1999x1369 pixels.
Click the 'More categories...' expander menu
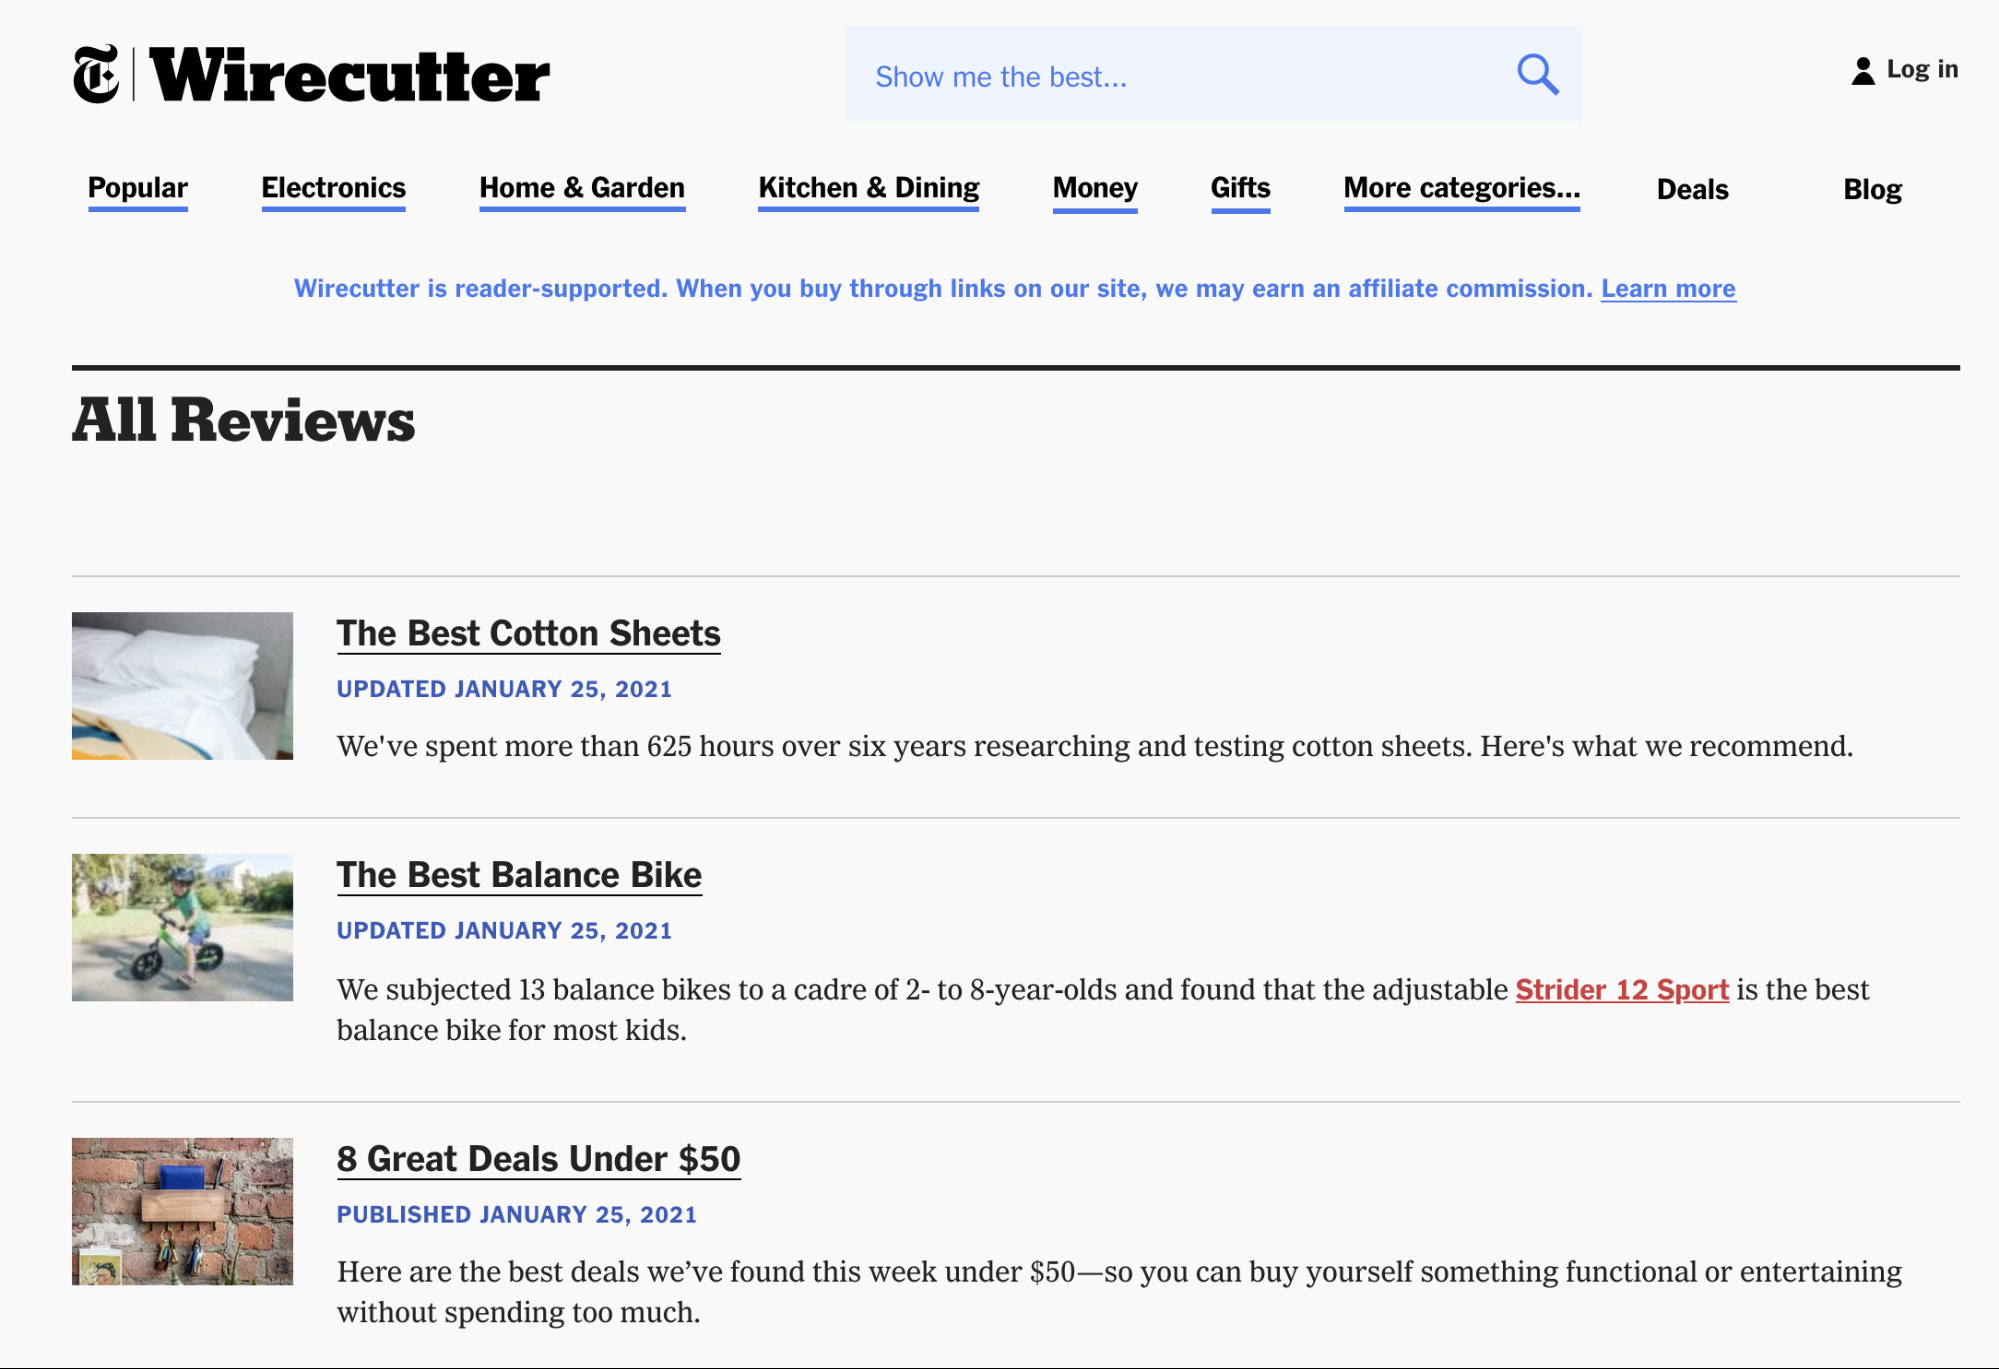[1463, 188]
